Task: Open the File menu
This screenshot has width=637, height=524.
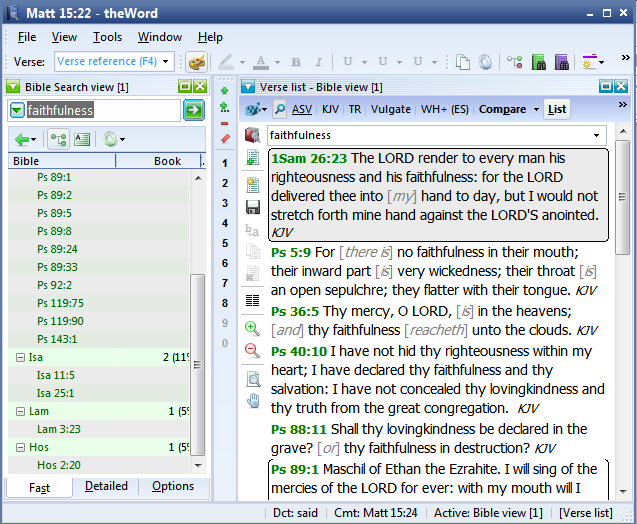Action: (x=27, y=37)
